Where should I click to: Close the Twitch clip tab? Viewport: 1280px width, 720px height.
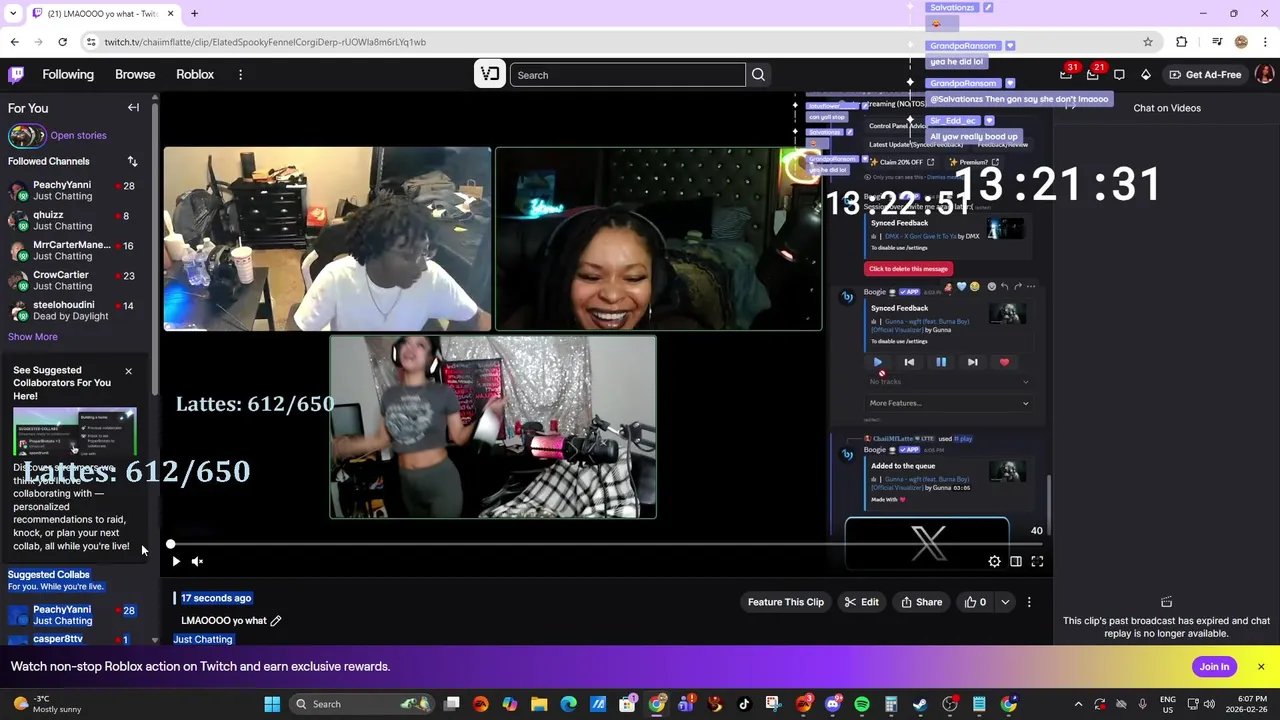tap(170, 13)
